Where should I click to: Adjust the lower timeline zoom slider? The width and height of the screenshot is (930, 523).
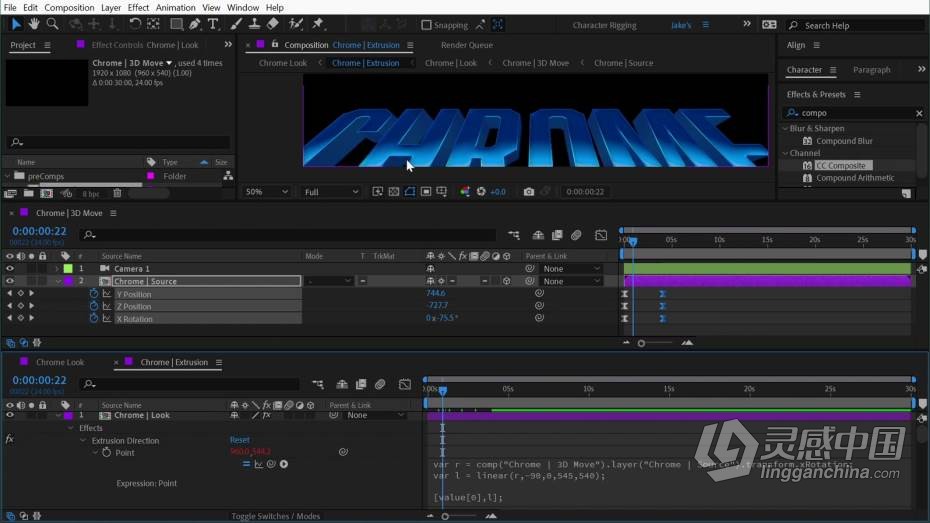(445, 516)
